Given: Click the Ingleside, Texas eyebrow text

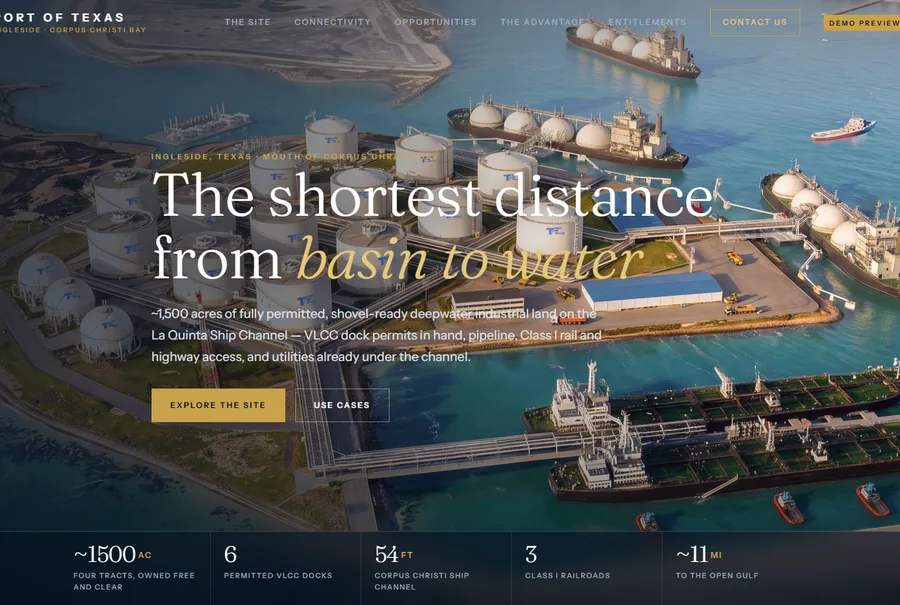Looking at the screenshot, I should tap(294, 156).
